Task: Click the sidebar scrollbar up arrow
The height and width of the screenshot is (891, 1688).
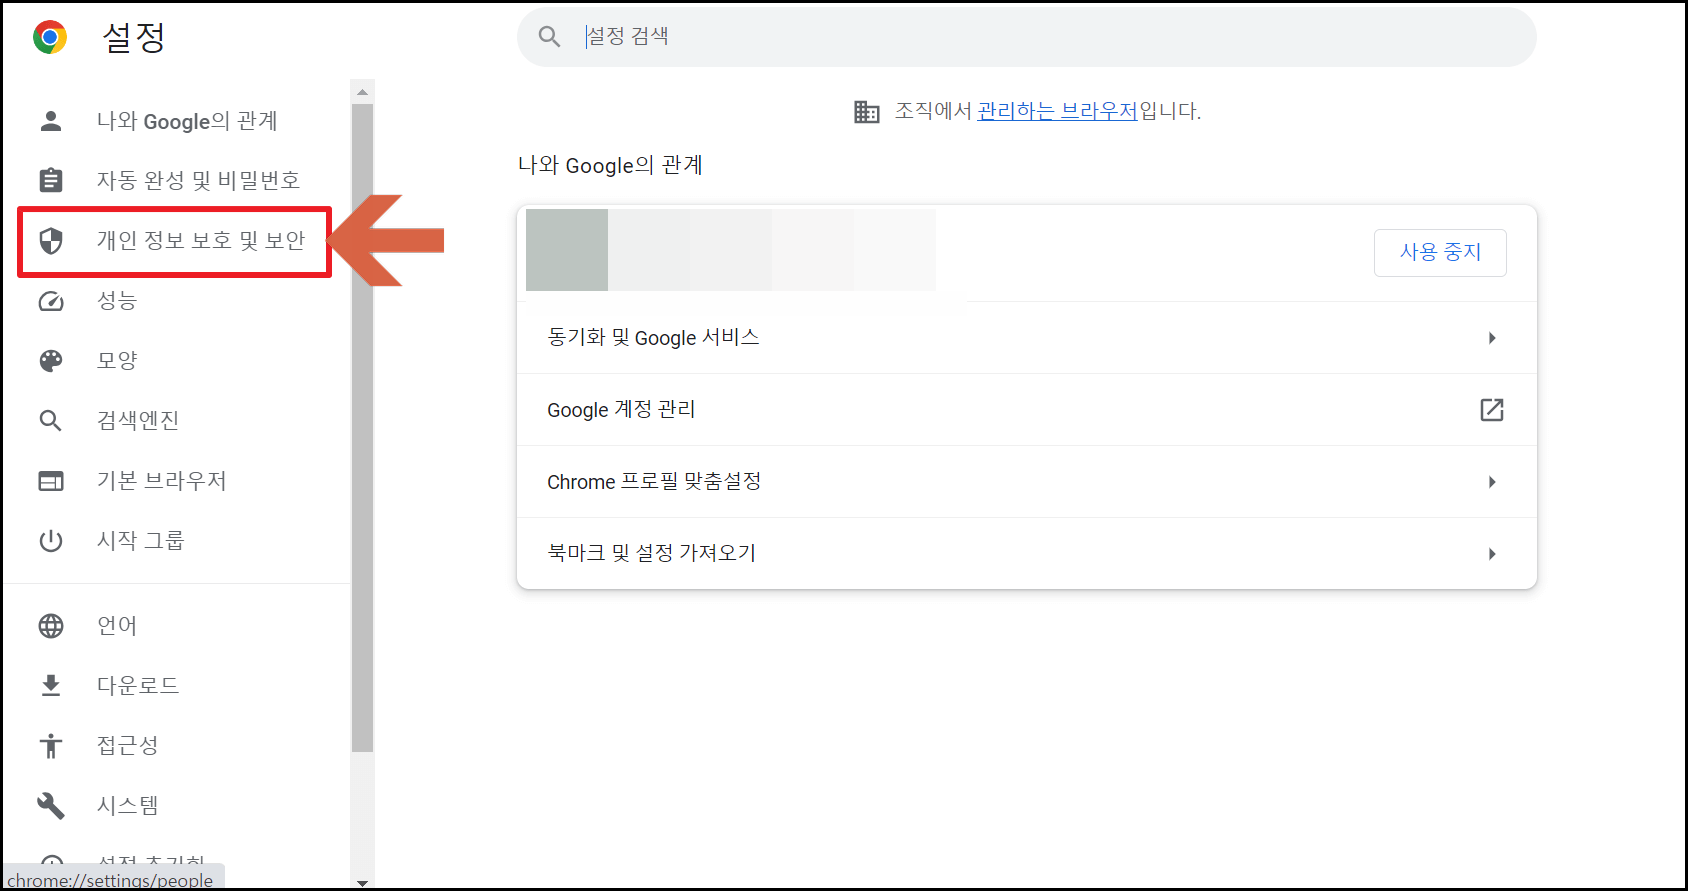Action: [362, 92]
